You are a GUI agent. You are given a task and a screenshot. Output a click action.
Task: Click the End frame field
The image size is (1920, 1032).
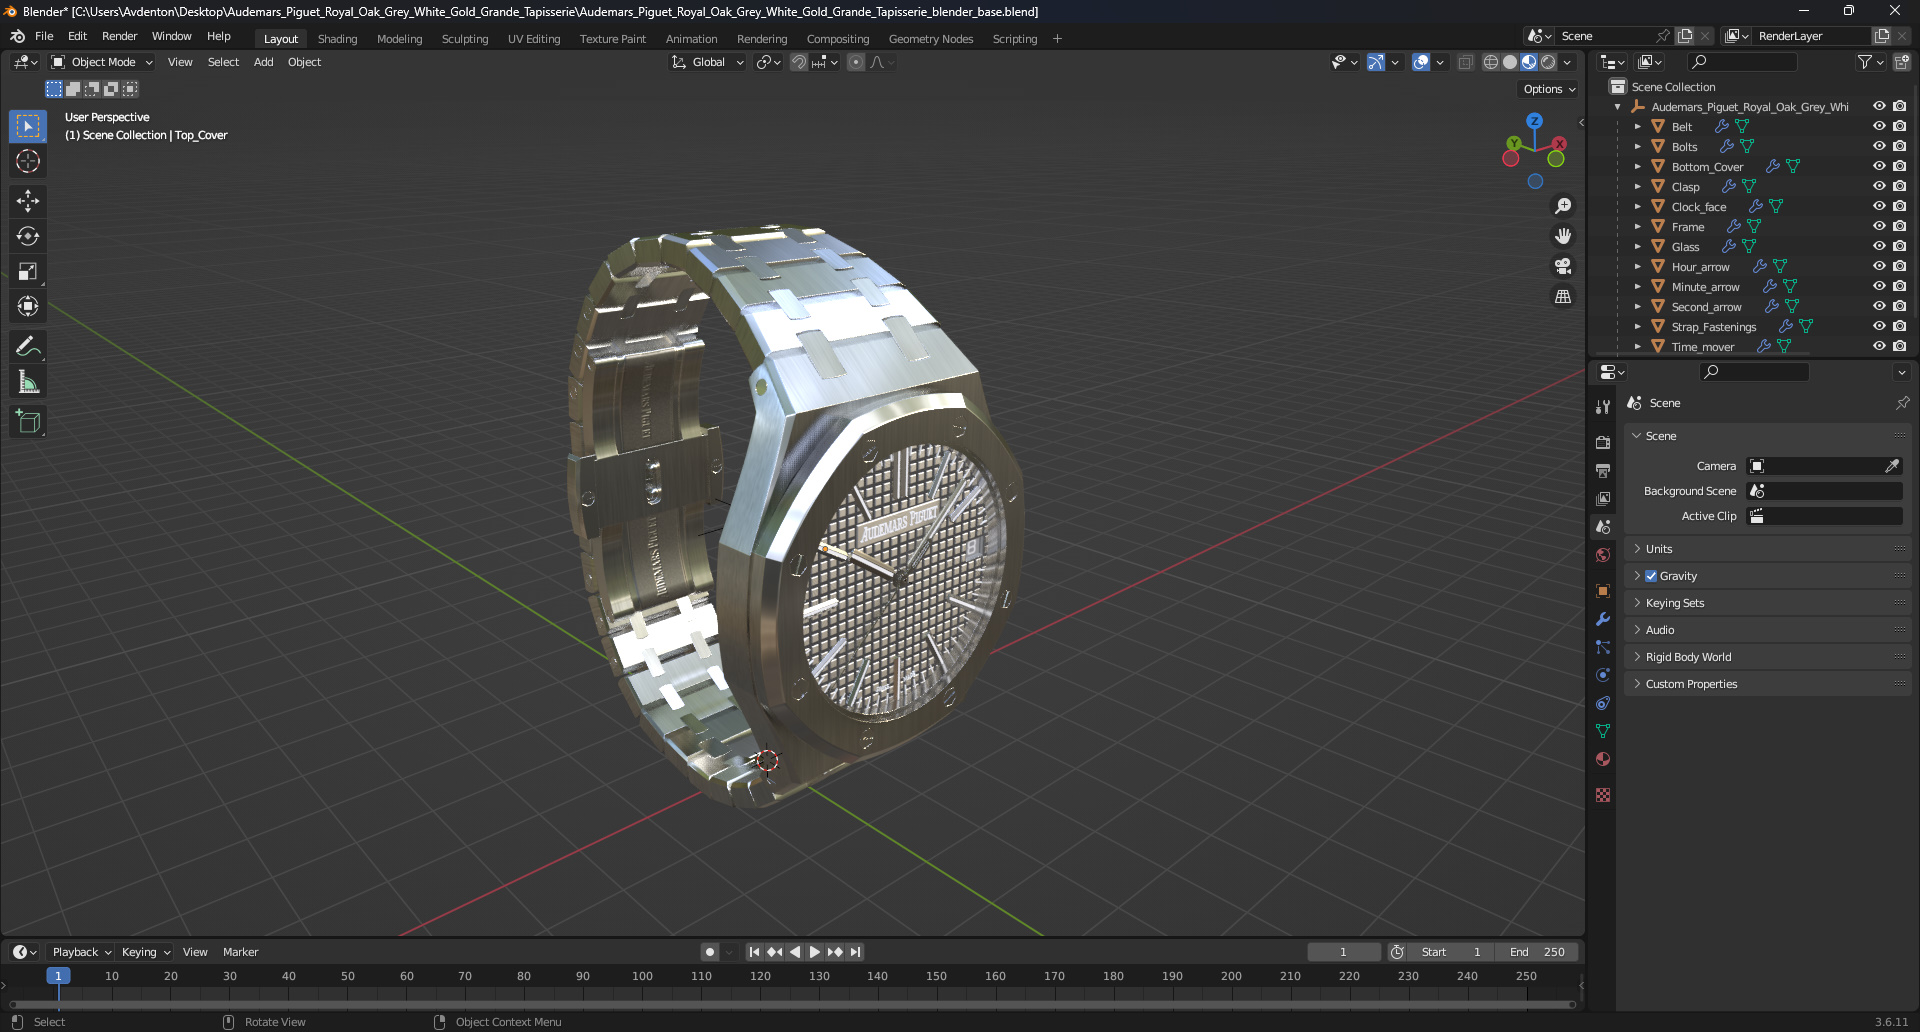tap(1539, 952)
